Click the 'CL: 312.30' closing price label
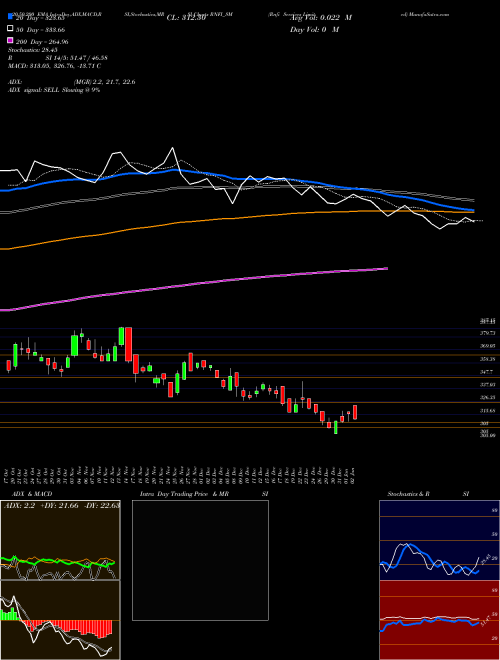 pyautogui.click(x=186, y=18)
